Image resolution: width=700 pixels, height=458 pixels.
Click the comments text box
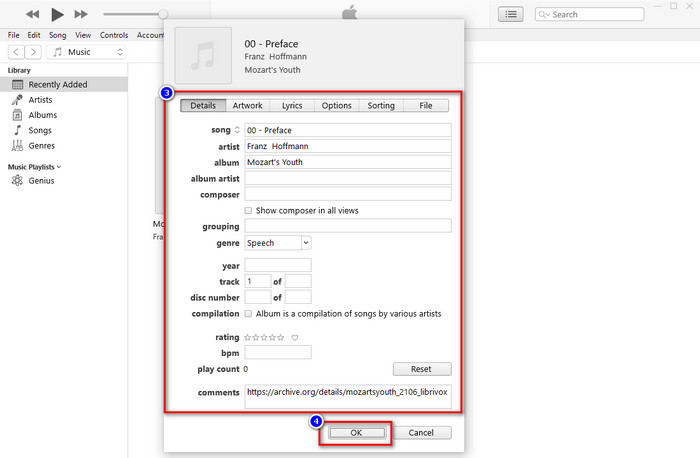(348, 396)
